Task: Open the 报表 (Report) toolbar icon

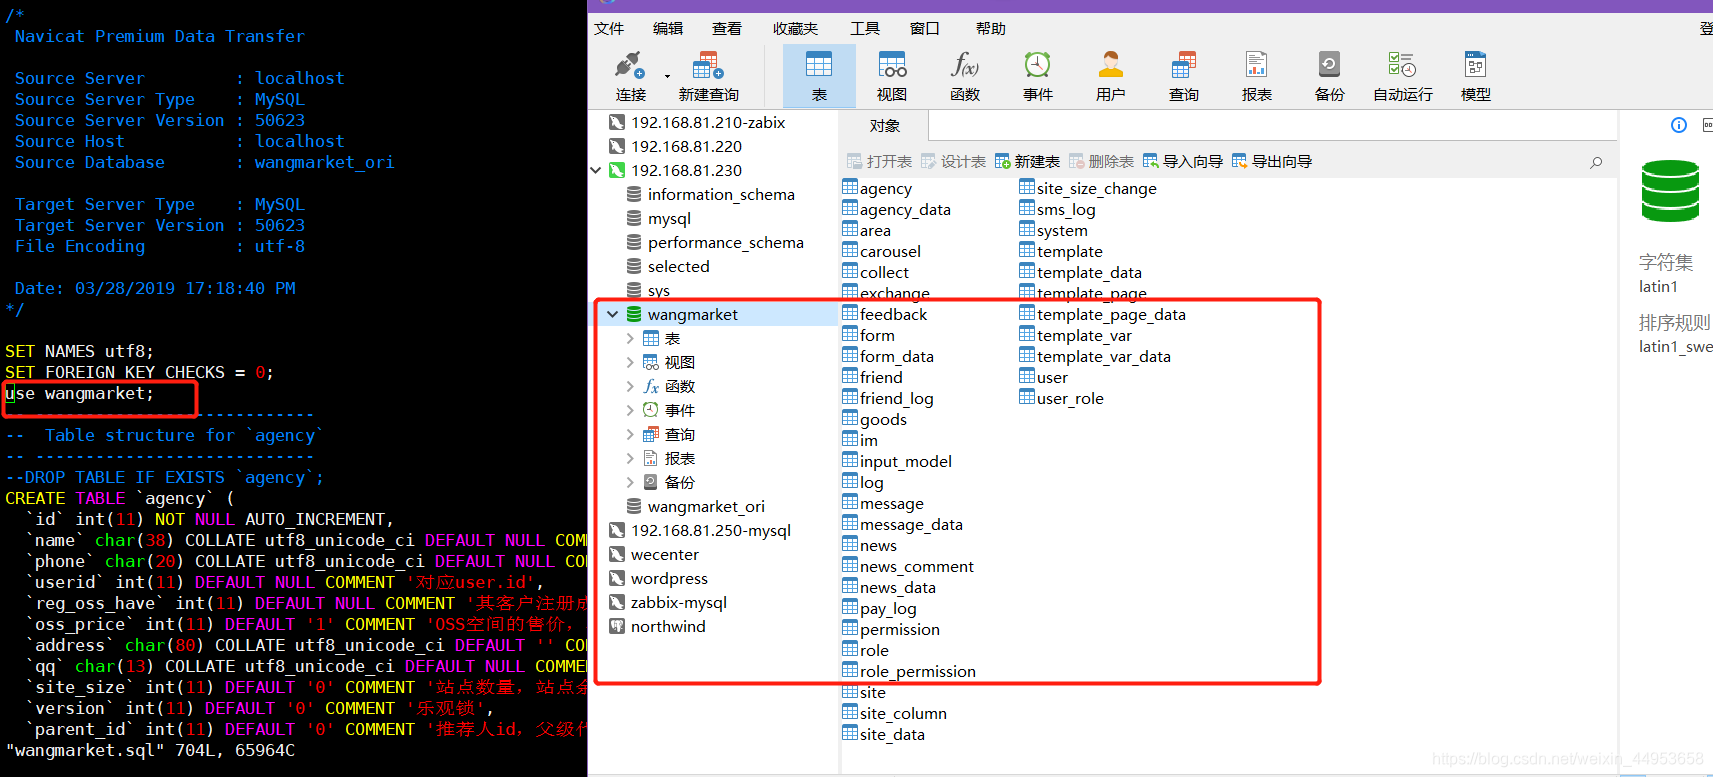Action: coord(1257,76)
